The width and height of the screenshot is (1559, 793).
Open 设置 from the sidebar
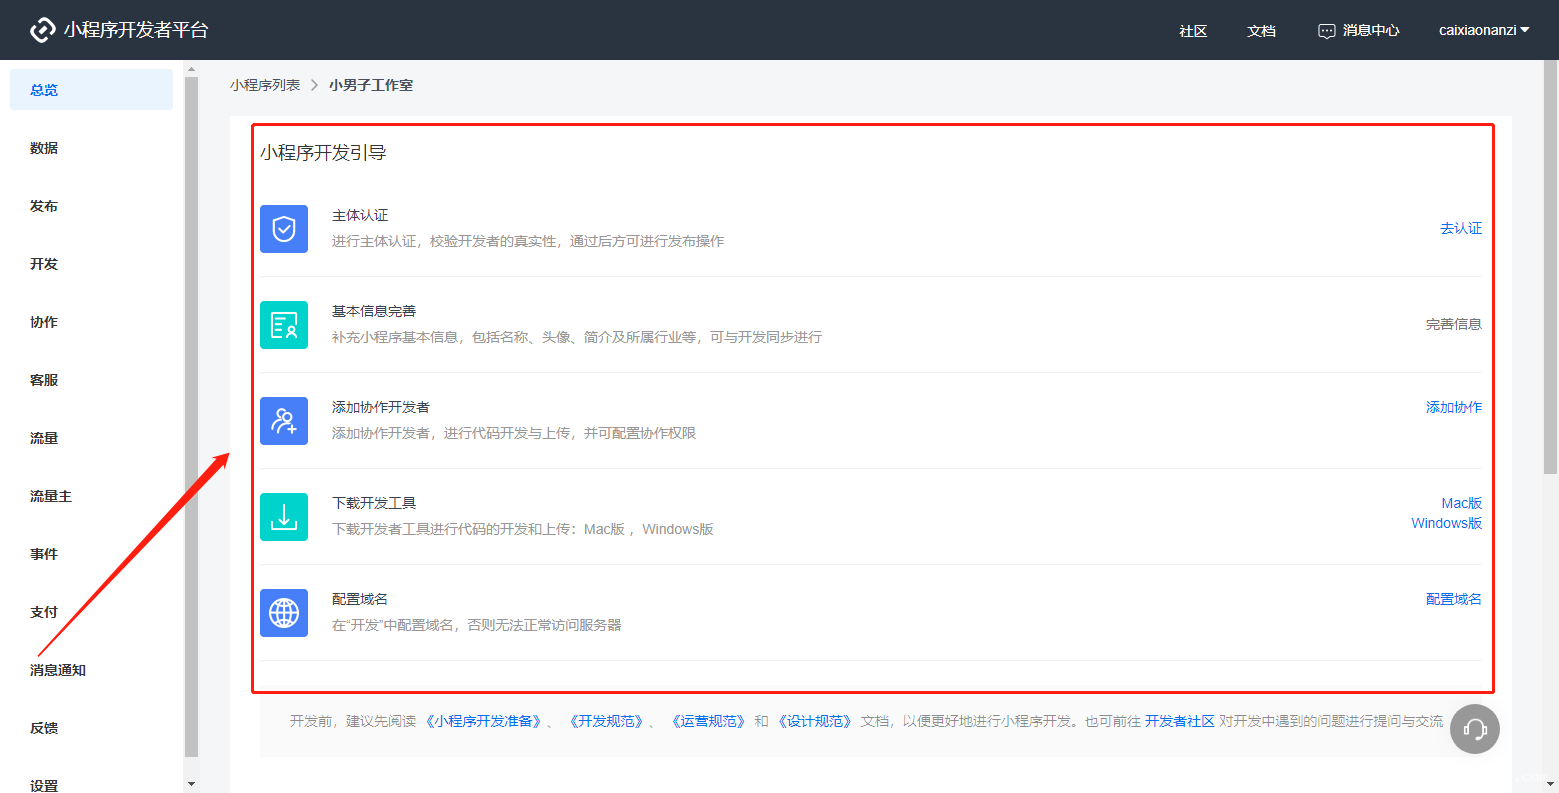[44, 785]
